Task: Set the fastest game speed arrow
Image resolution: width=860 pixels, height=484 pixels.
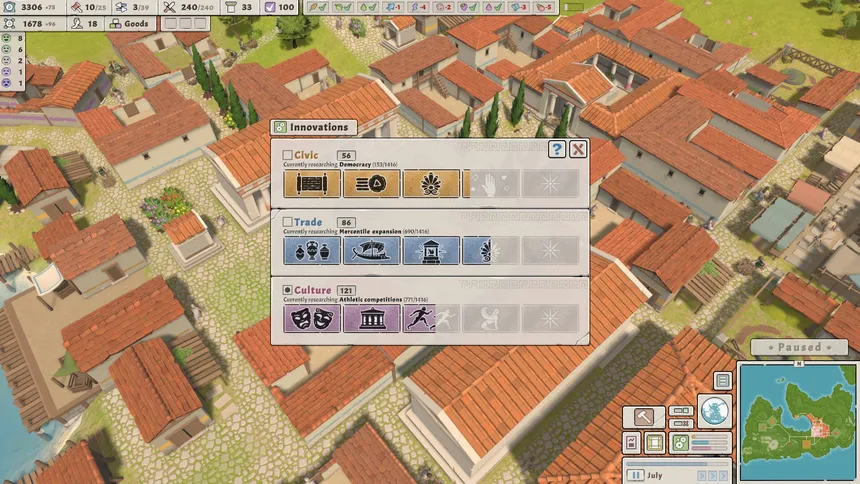Action: (723, 476)
